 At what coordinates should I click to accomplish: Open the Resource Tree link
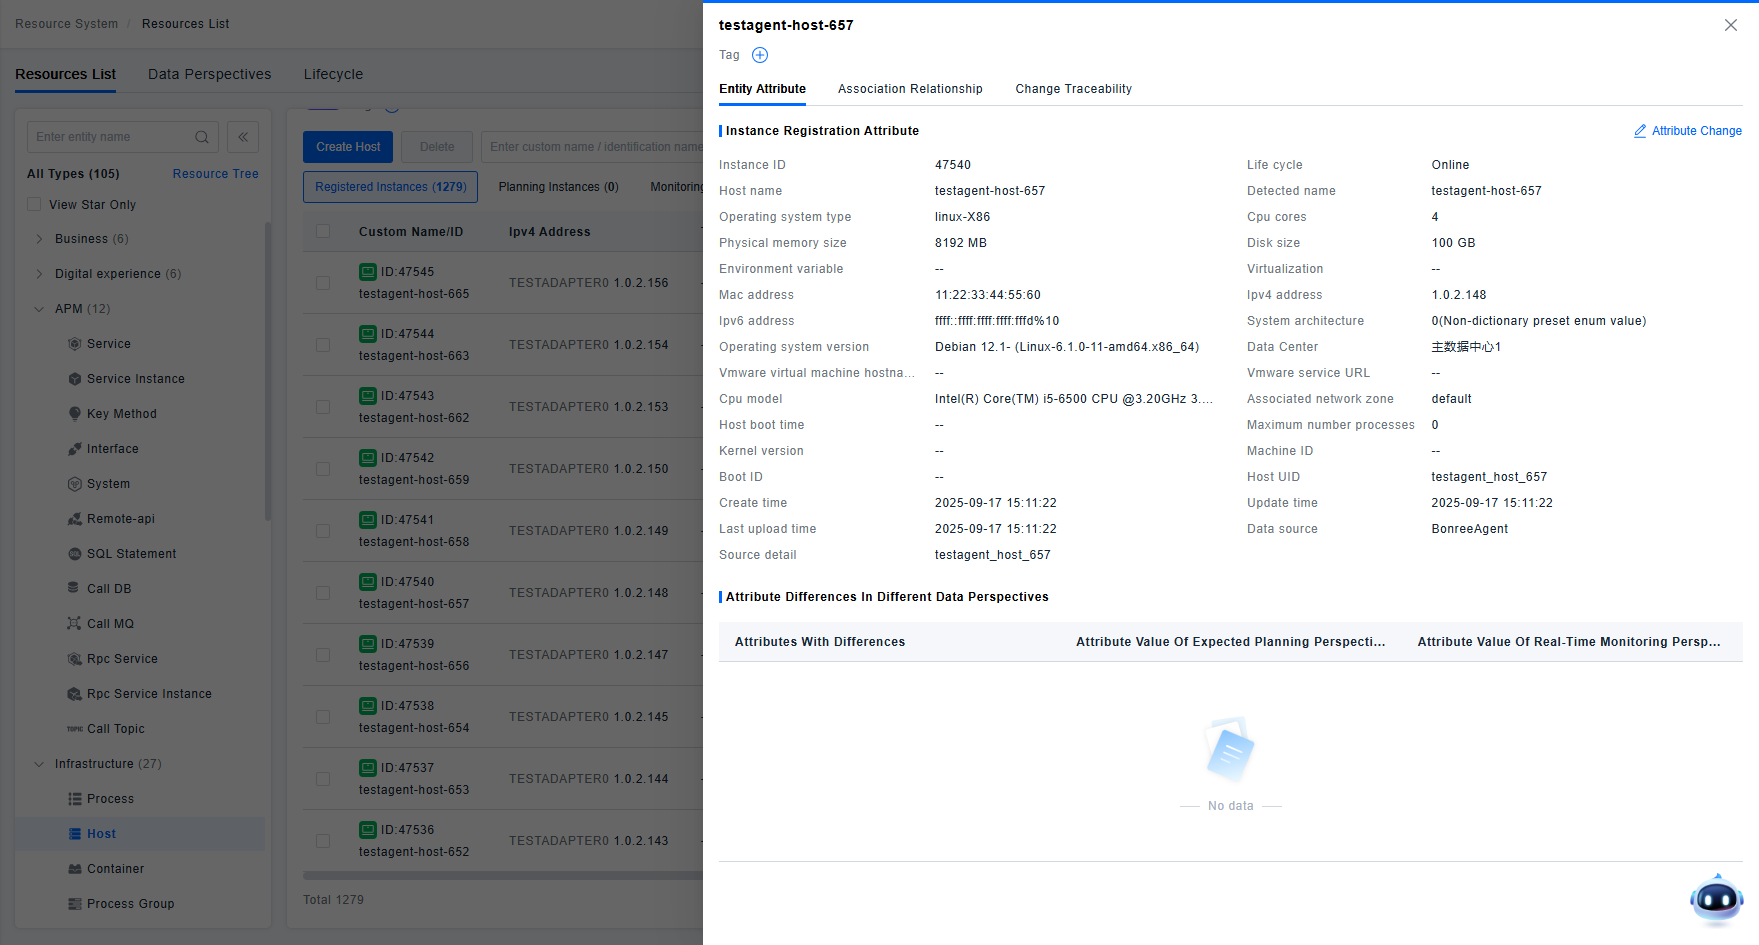coord(215,174)
